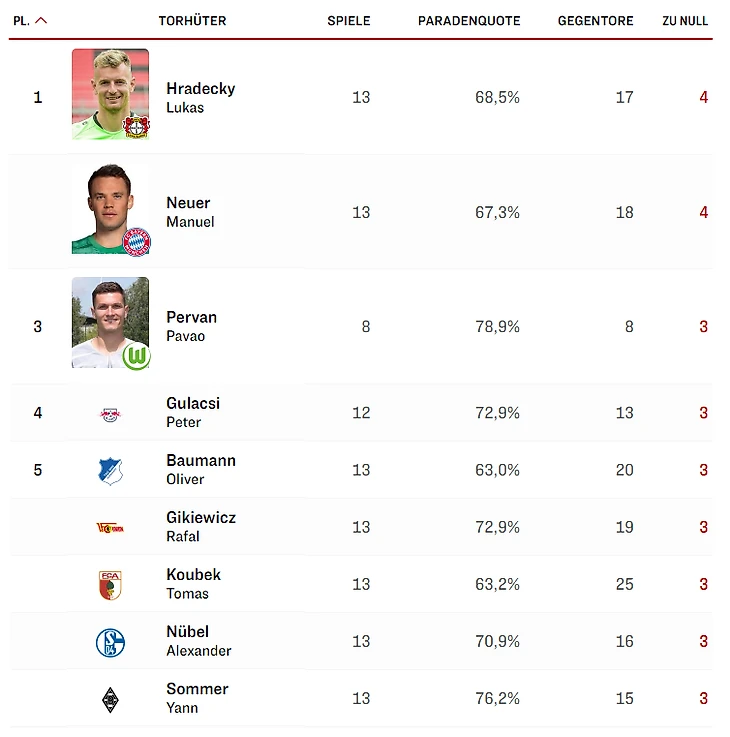Click the RB Leipzig club logo

(110, 413)
